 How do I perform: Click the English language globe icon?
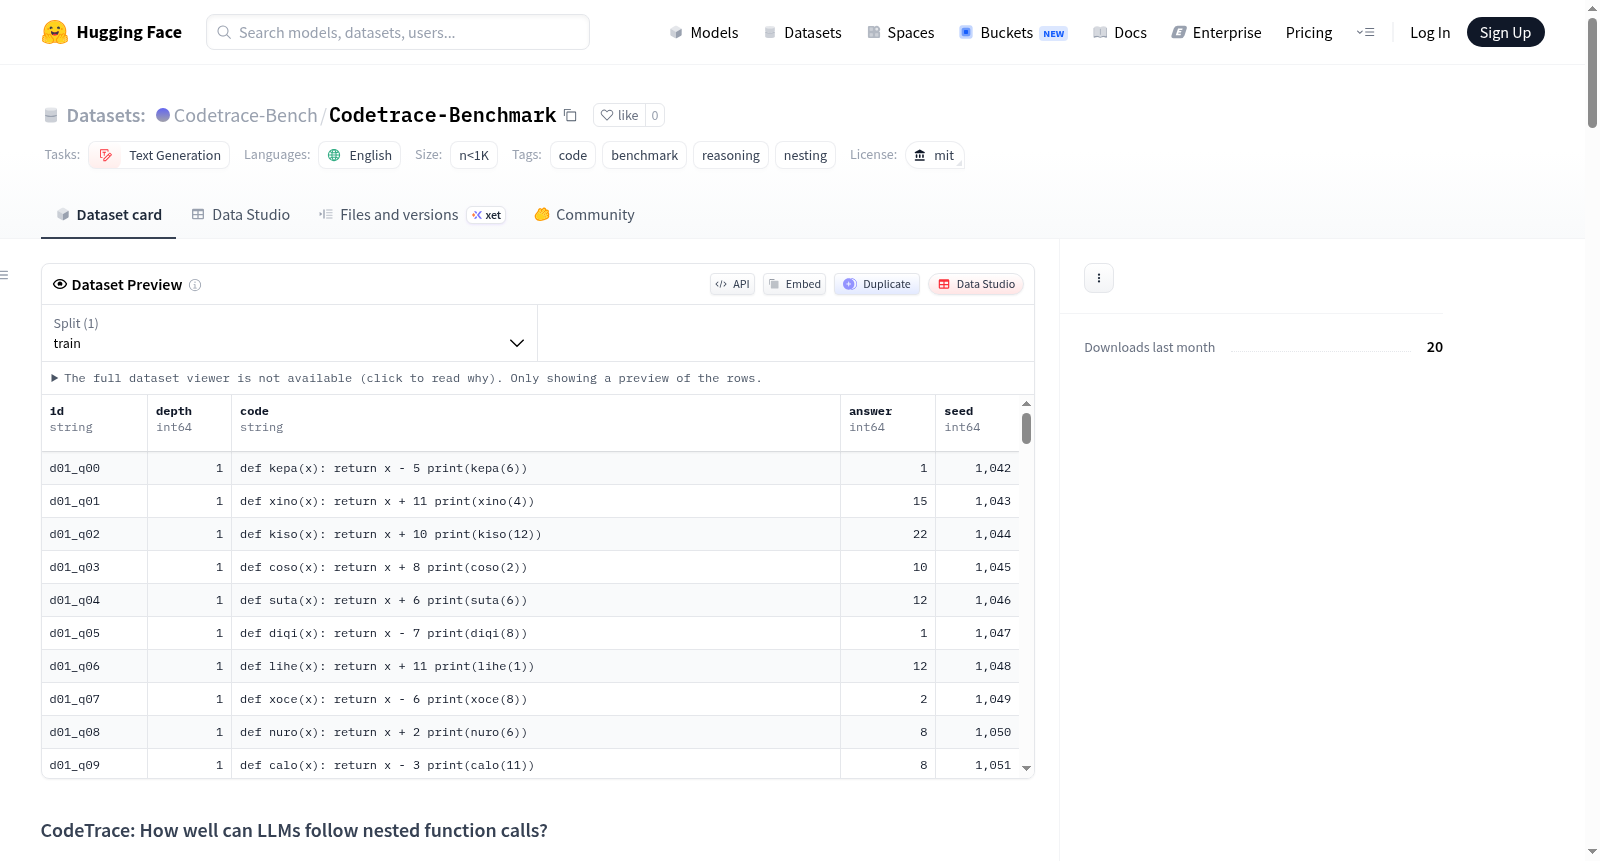pyautogui.click(x=334, y=155)
